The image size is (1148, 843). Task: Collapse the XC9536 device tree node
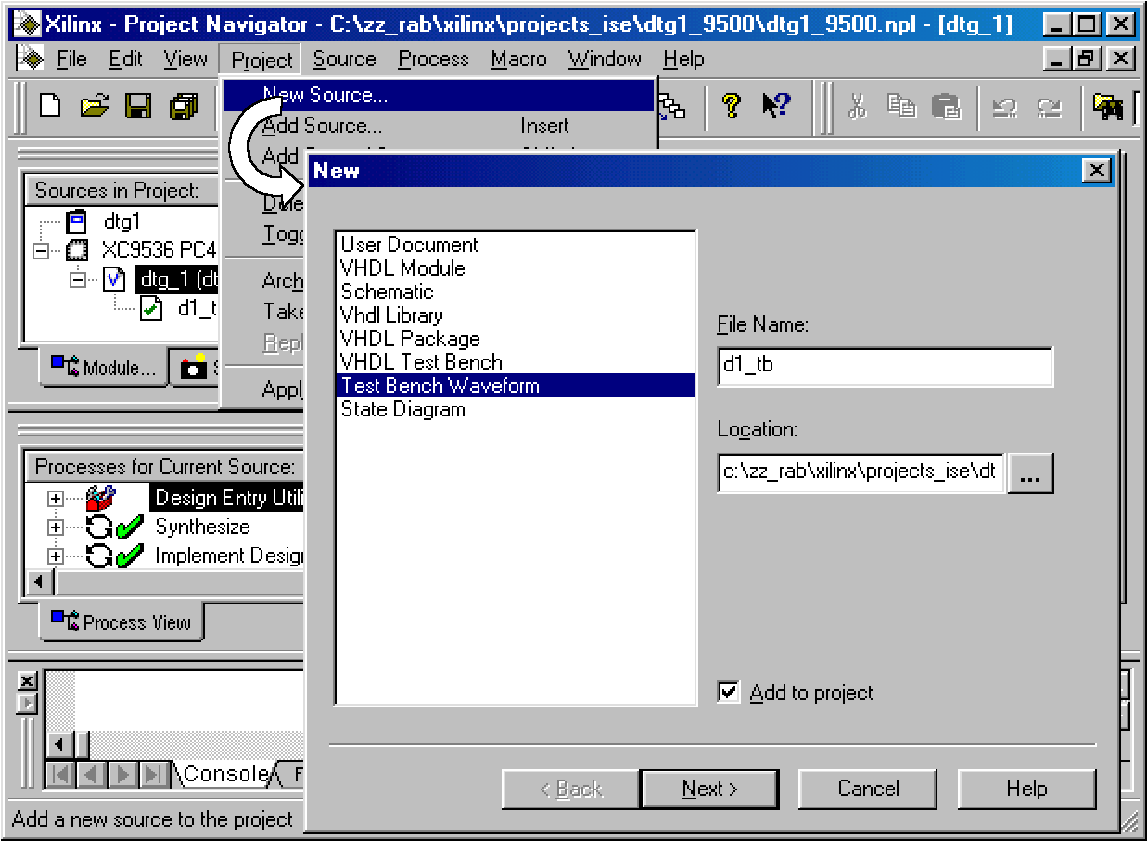tap(41, 251)
